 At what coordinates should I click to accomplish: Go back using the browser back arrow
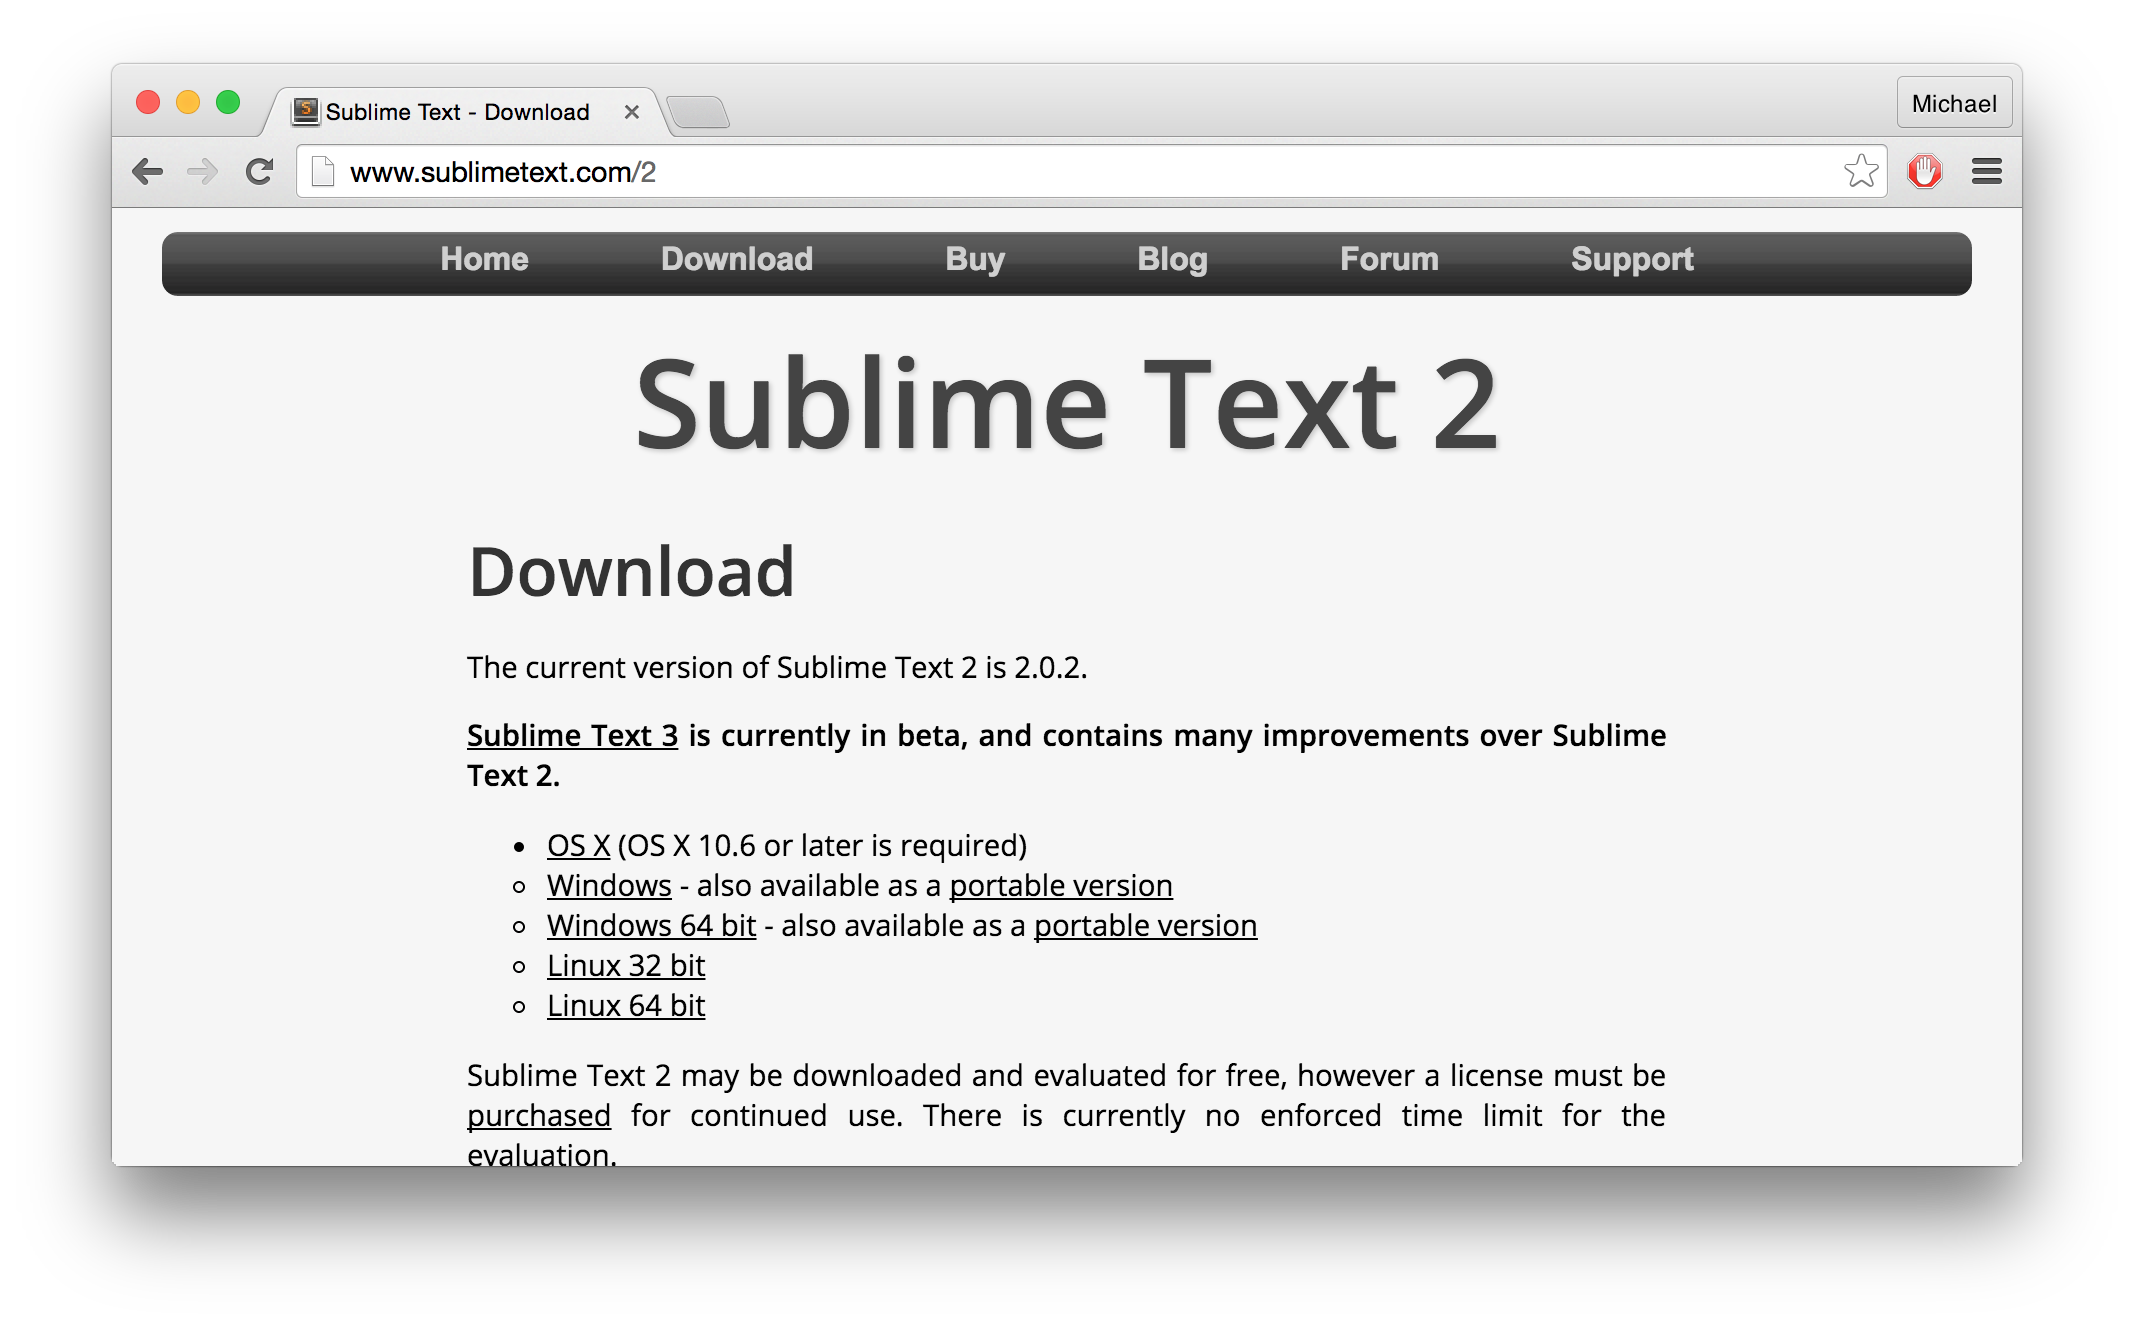[x=147, y=172]
